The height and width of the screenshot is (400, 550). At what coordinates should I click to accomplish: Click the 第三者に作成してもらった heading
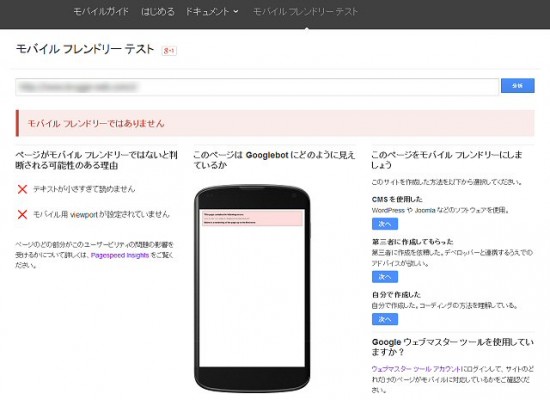pyautogui.click(x=412, y=242)
